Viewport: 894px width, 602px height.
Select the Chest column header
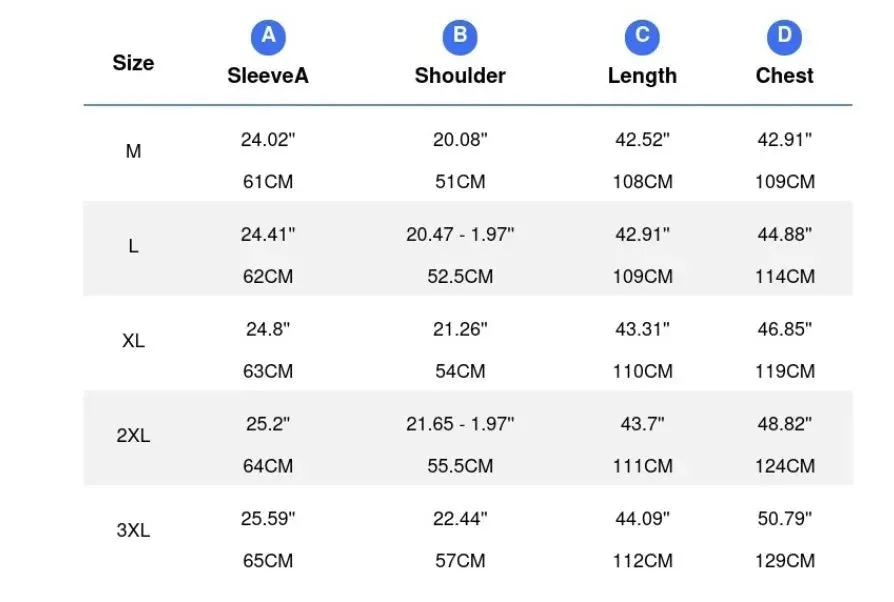pos(784,76)
